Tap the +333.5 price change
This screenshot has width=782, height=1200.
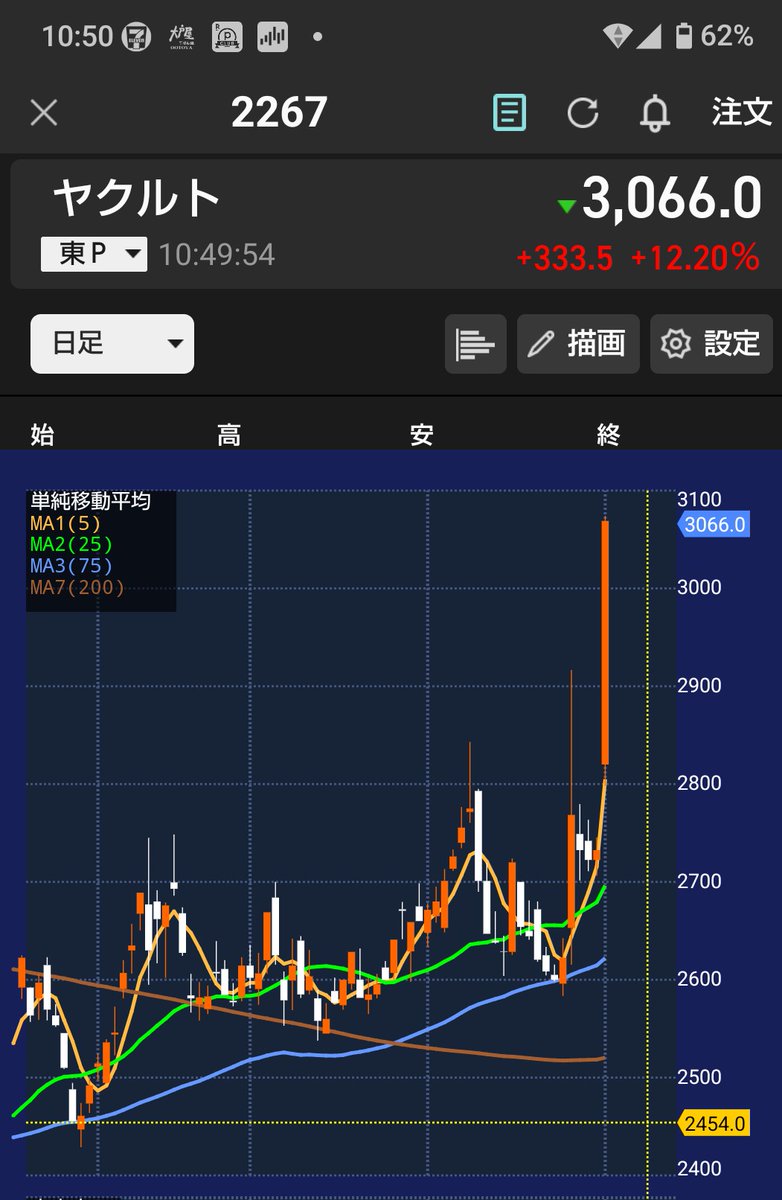tap(565, 258)
